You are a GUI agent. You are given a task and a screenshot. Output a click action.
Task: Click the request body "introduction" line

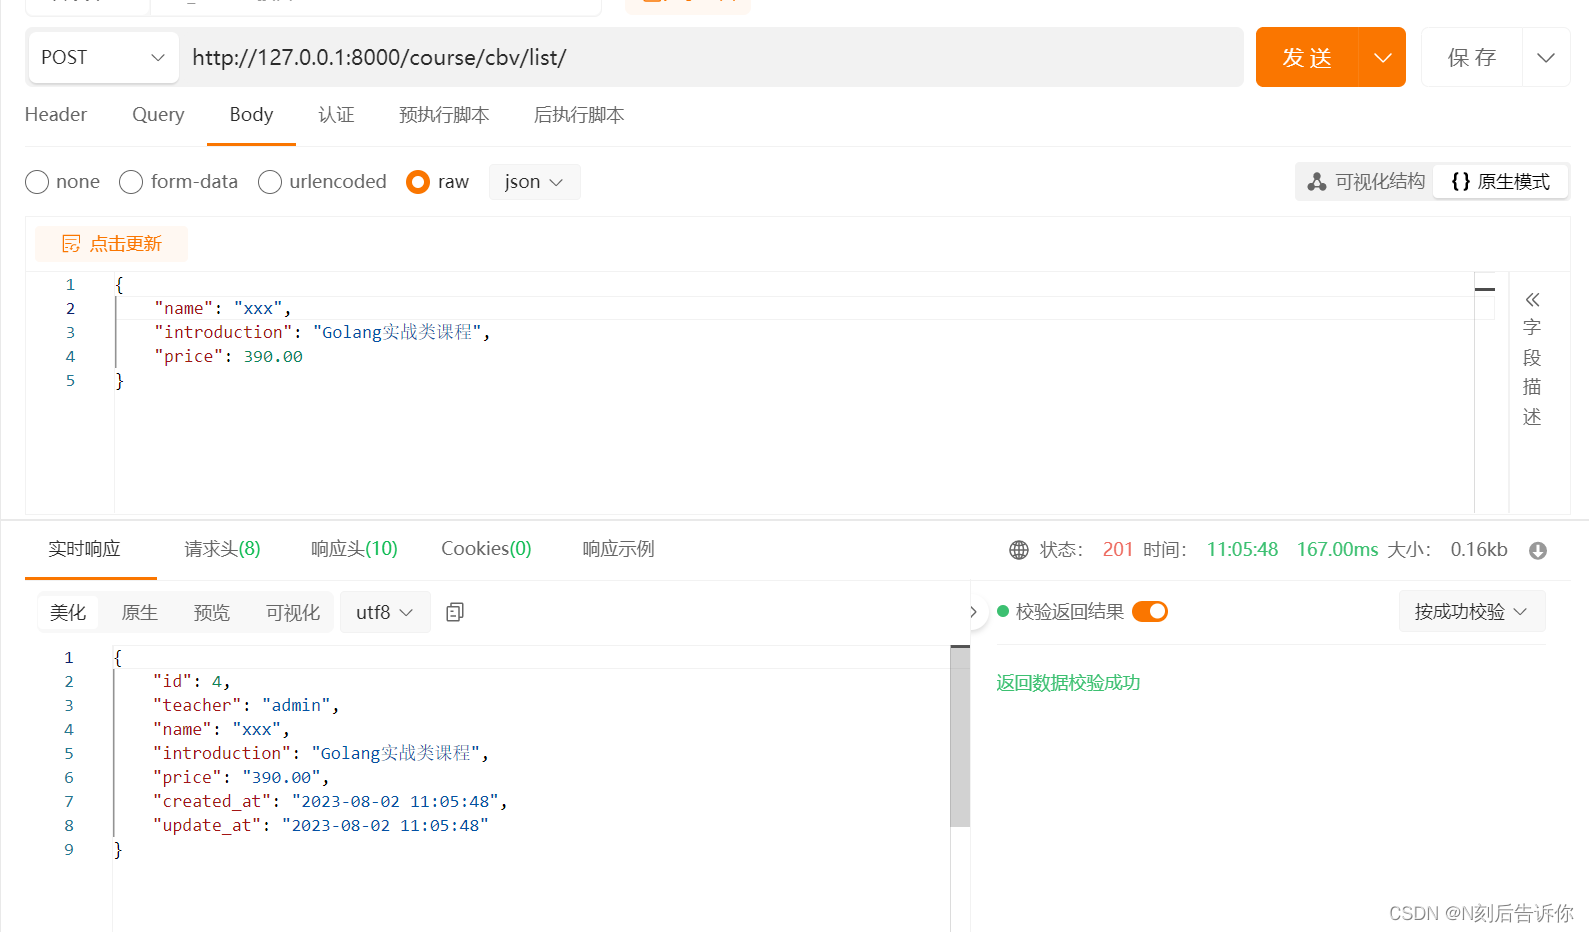tap(322, 333)
